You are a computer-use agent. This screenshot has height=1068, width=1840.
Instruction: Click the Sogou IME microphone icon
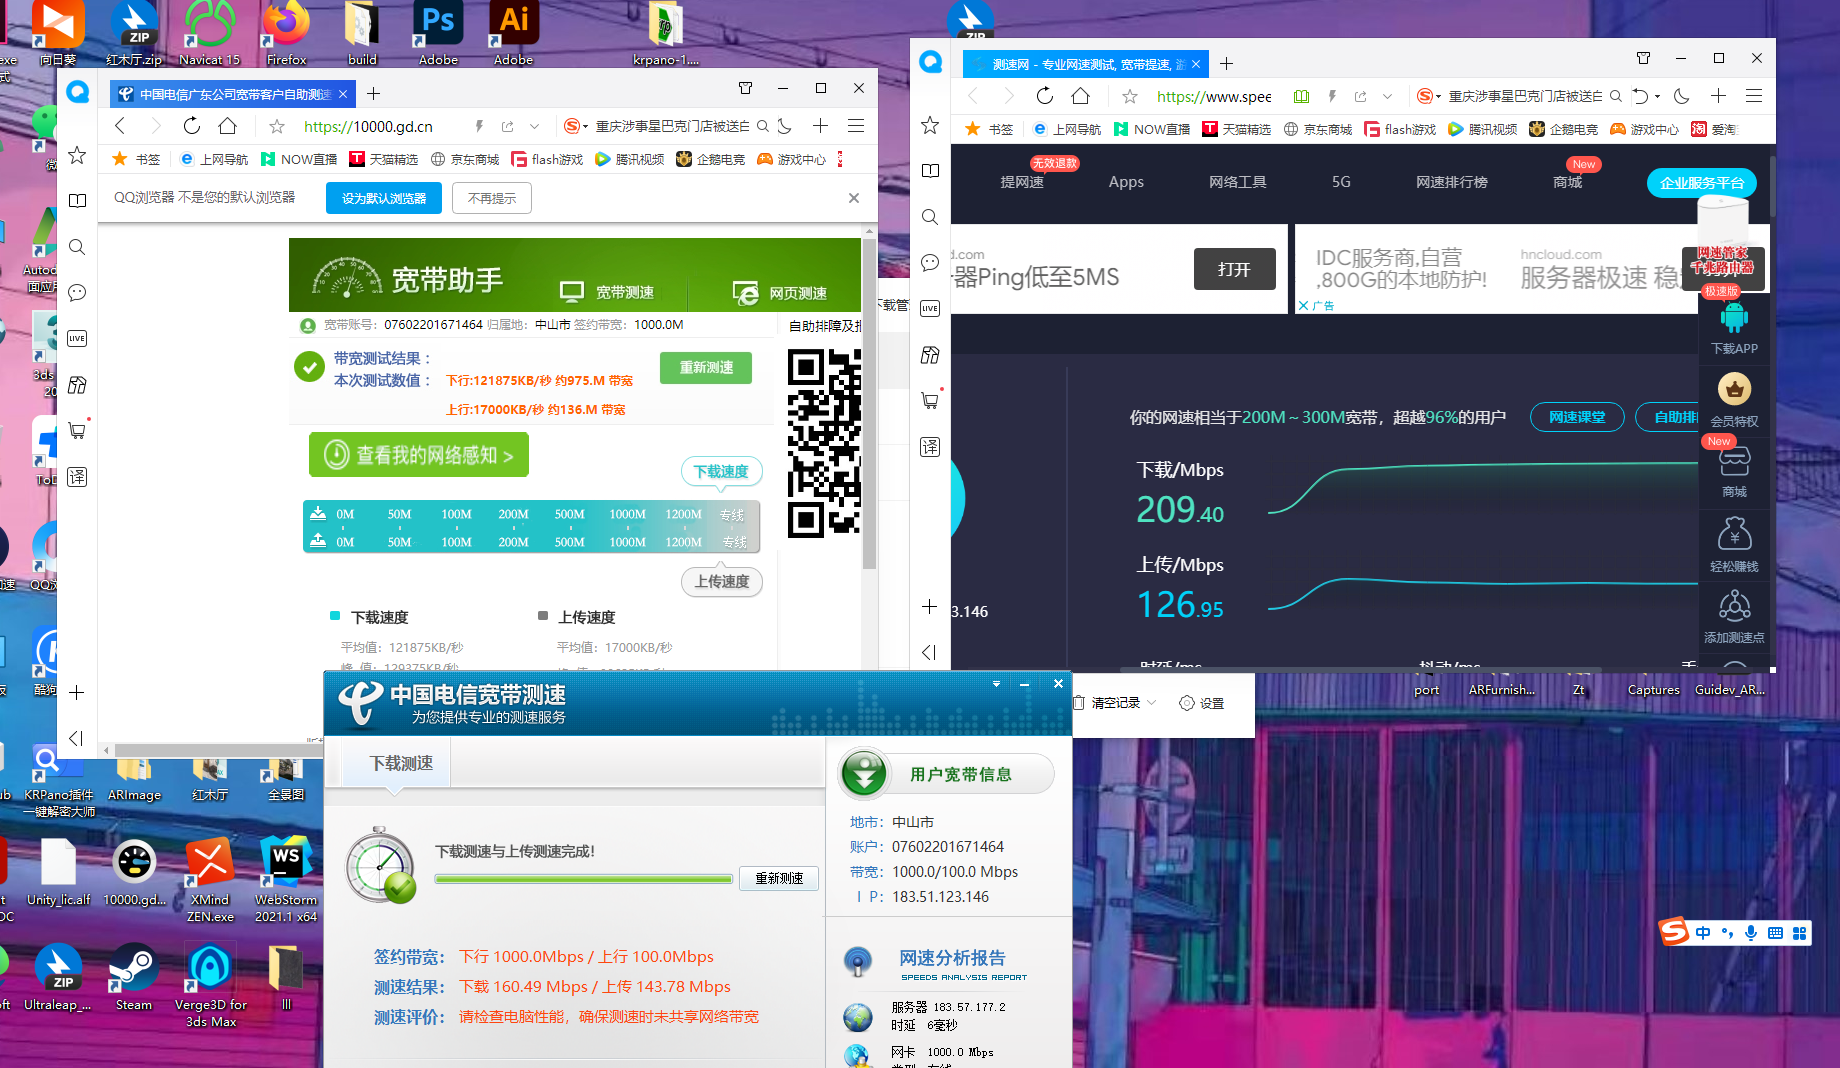[x=1751, y=933]
